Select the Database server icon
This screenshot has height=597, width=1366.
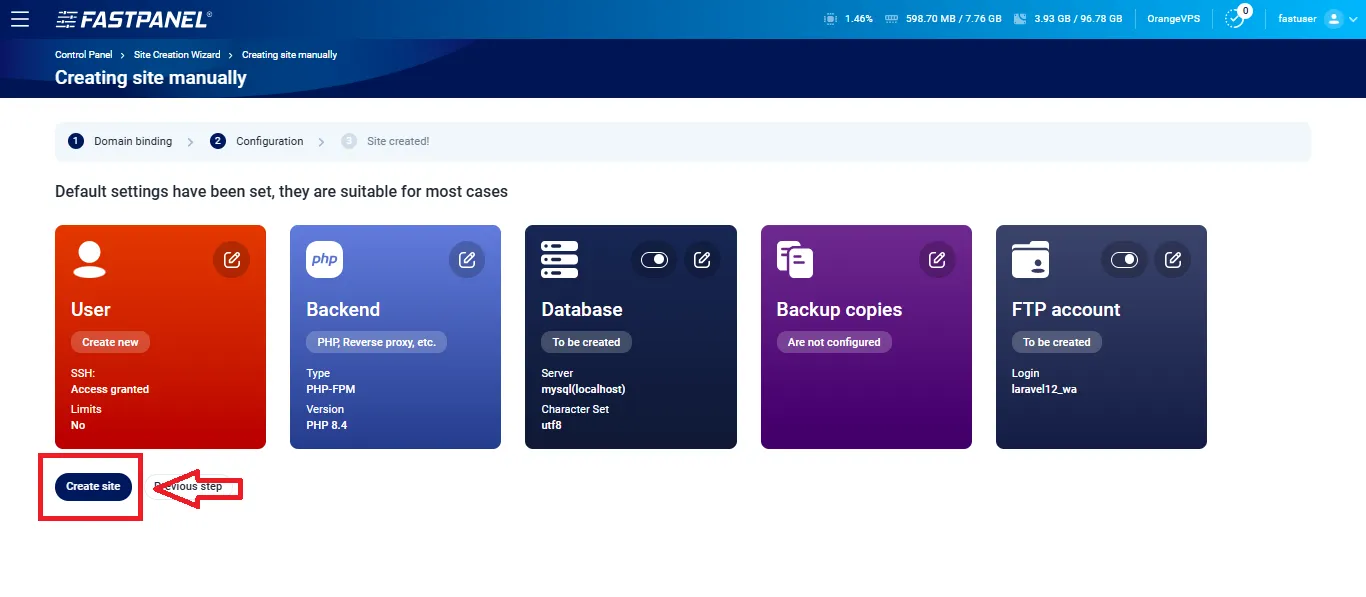click(x=559, y=259)
